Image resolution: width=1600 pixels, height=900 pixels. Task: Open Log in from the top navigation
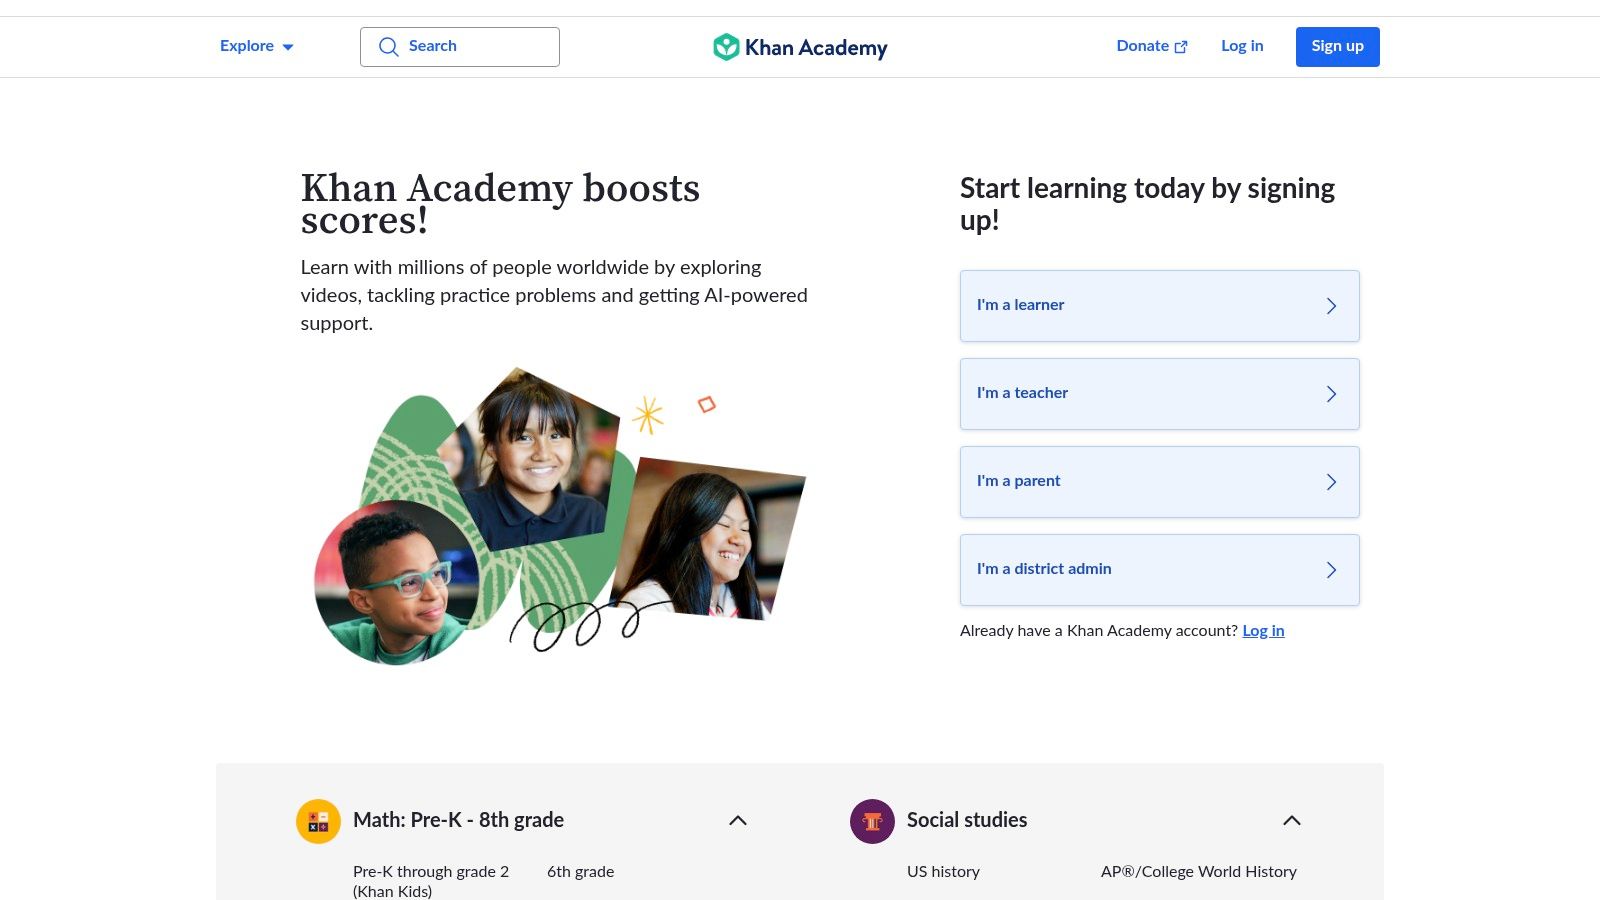[x=1241, y=46]
